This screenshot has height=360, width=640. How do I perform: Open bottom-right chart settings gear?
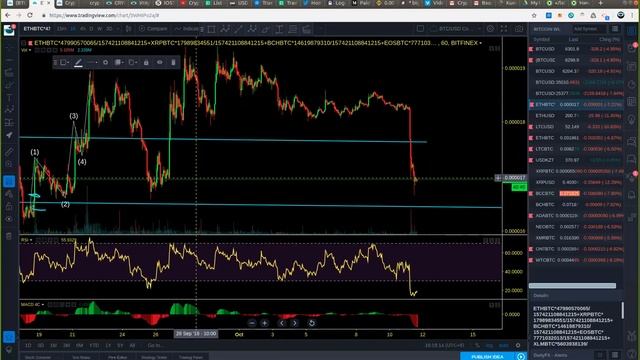(518, 345)
